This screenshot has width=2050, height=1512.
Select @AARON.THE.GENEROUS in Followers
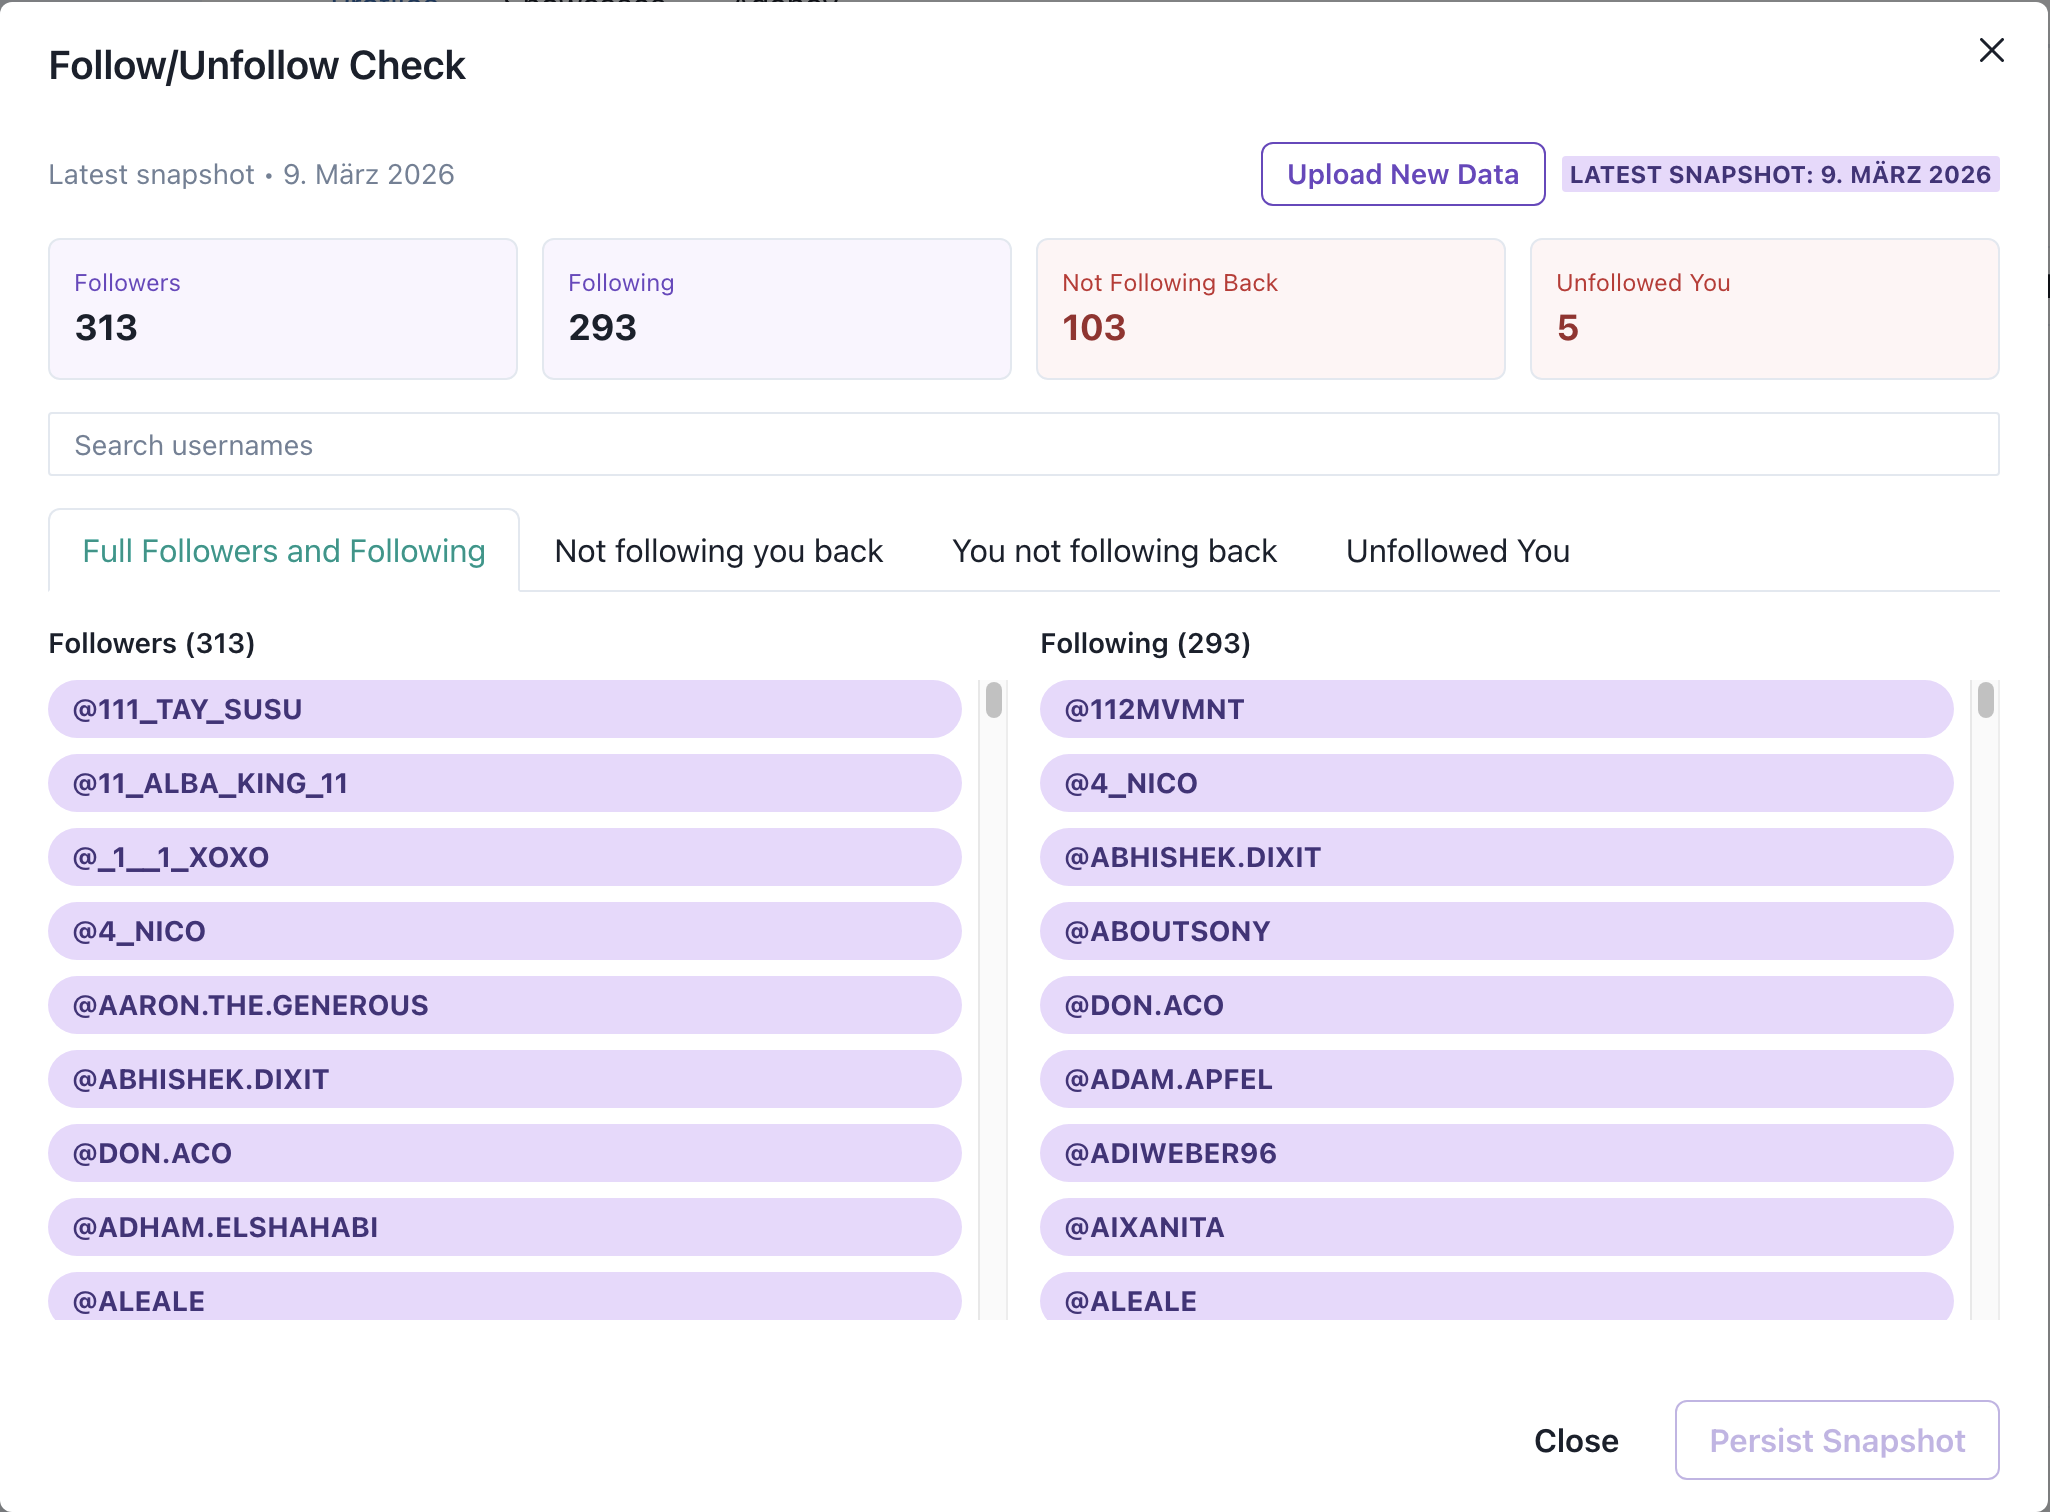coord(505,1005)
